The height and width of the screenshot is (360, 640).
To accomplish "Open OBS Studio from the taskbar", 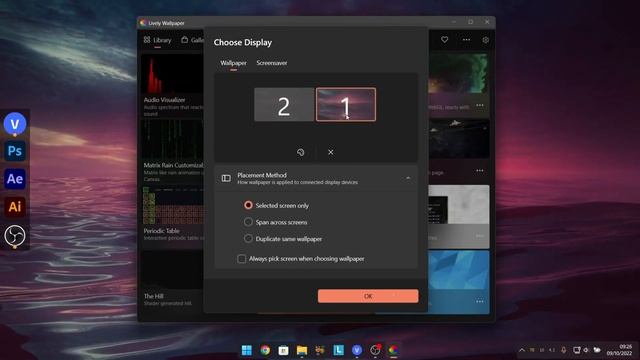I will 375,350.
